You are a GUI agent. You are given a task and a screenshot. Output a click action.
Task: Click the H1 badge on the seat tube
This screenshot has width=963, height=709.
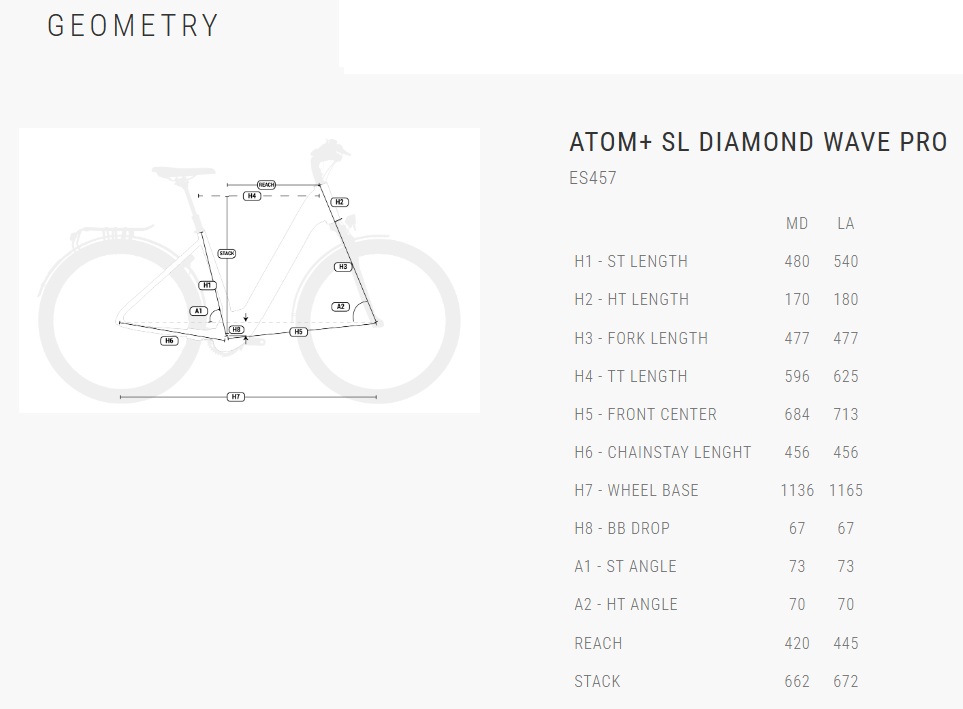click(x=207, y=286)
